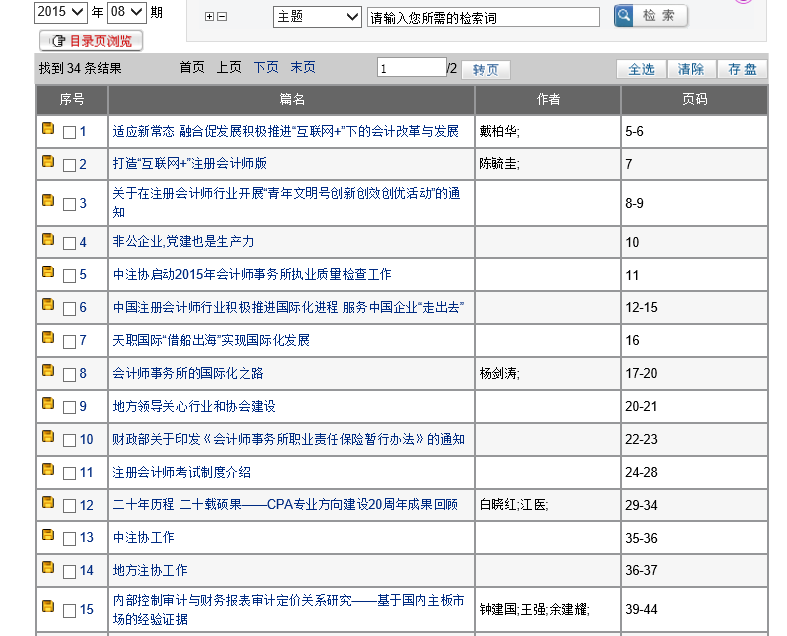Screen dimensions: 787x636
Task: Click the search 检索 button
Action: 651,16
